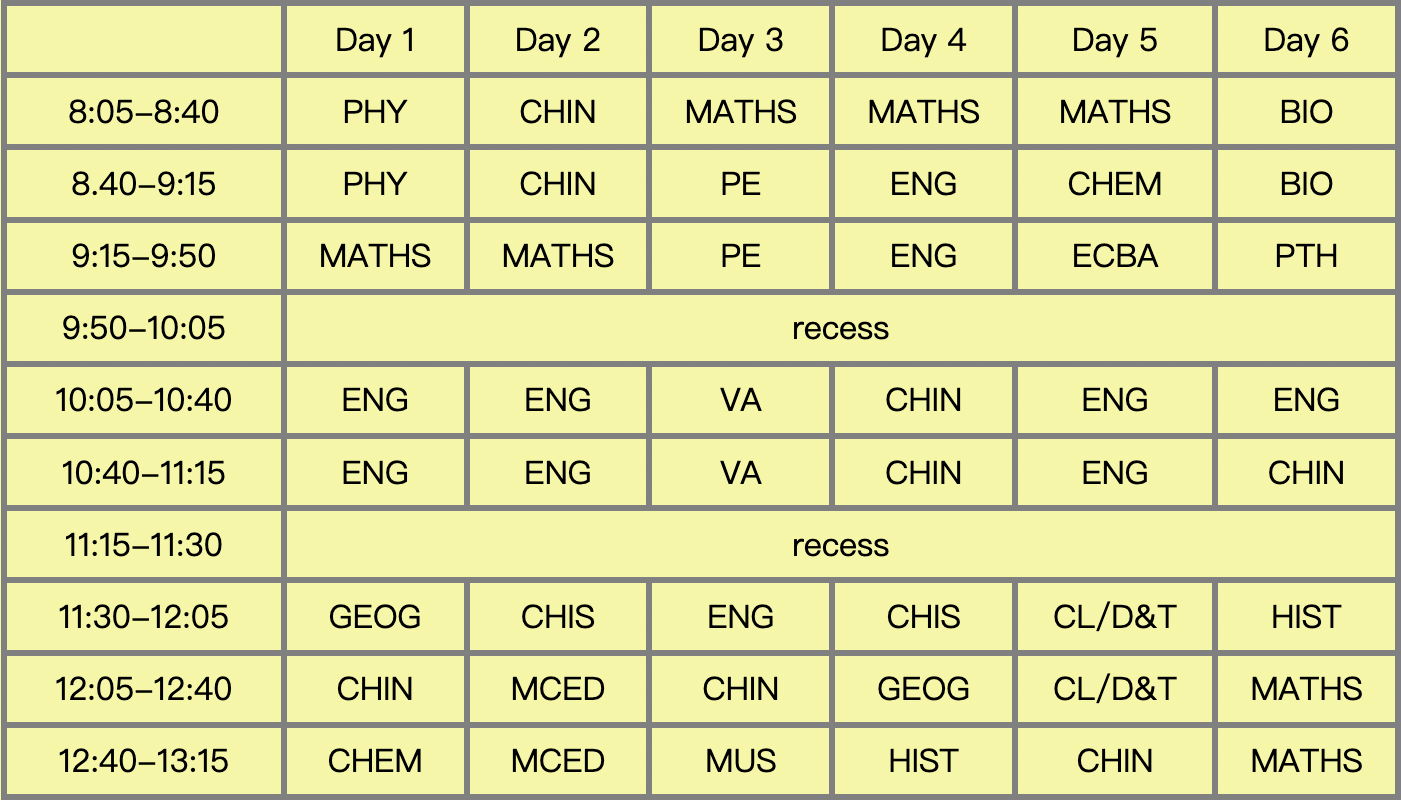Select the 10:05–10:40 VA cell
Image resolution: width=1401 pixels, height=800 pixels.
740,400
